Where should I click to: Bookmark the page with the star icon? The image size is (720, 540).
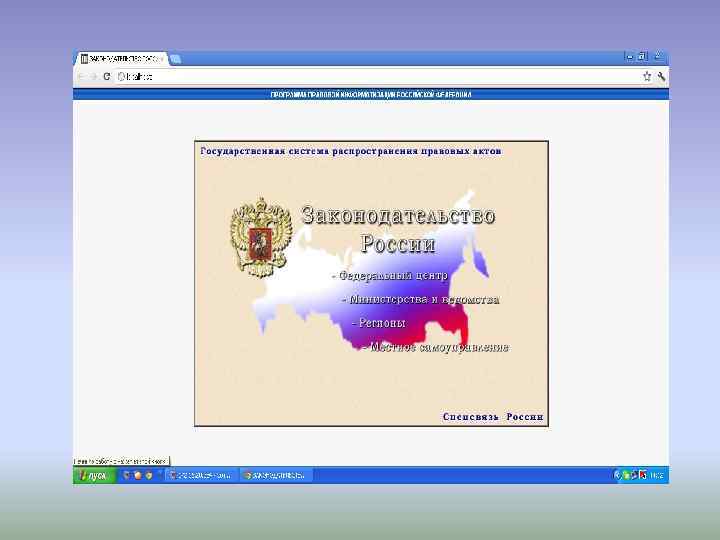(647, 77)
